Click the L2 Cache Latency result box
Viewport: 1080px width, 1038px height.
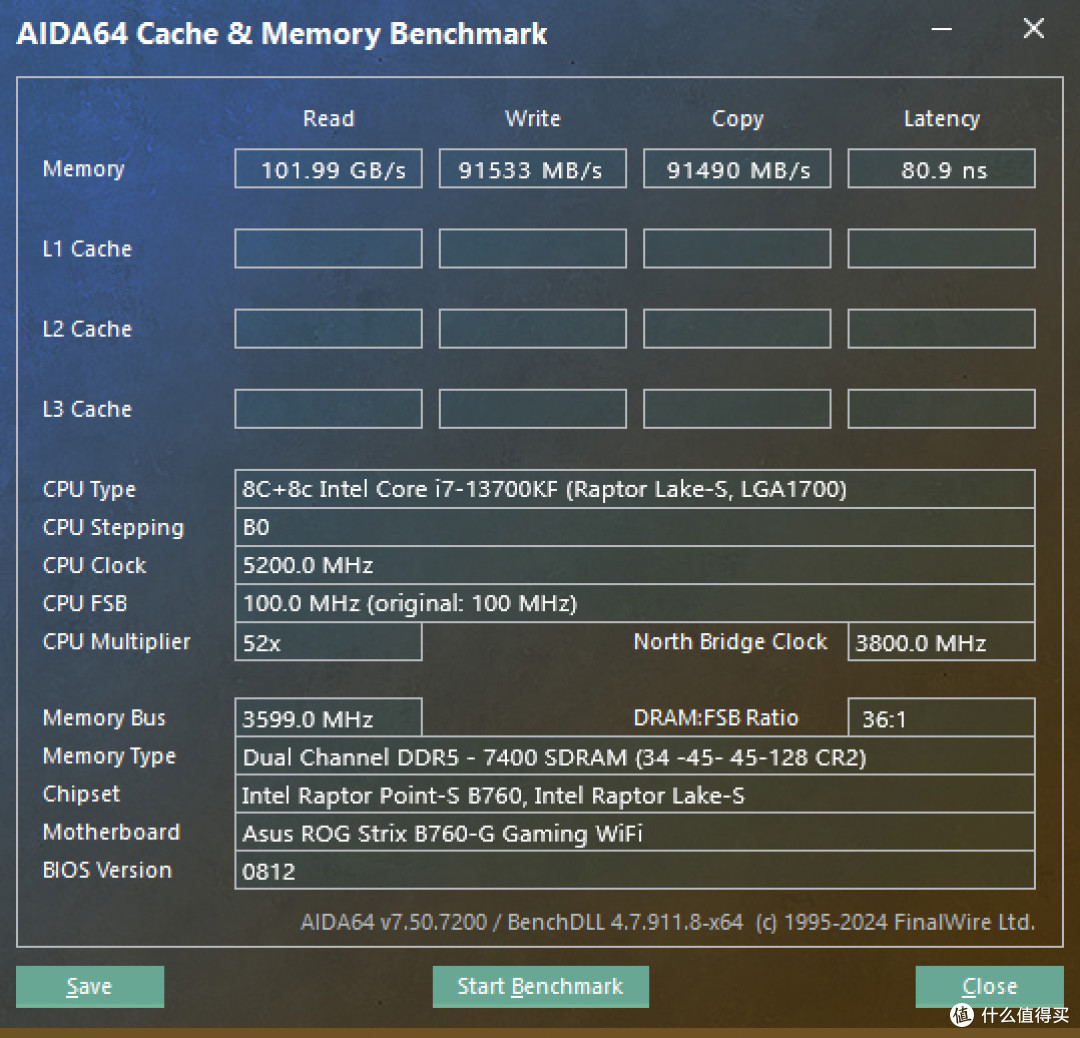pyautogui.click(x=942, y=329)
